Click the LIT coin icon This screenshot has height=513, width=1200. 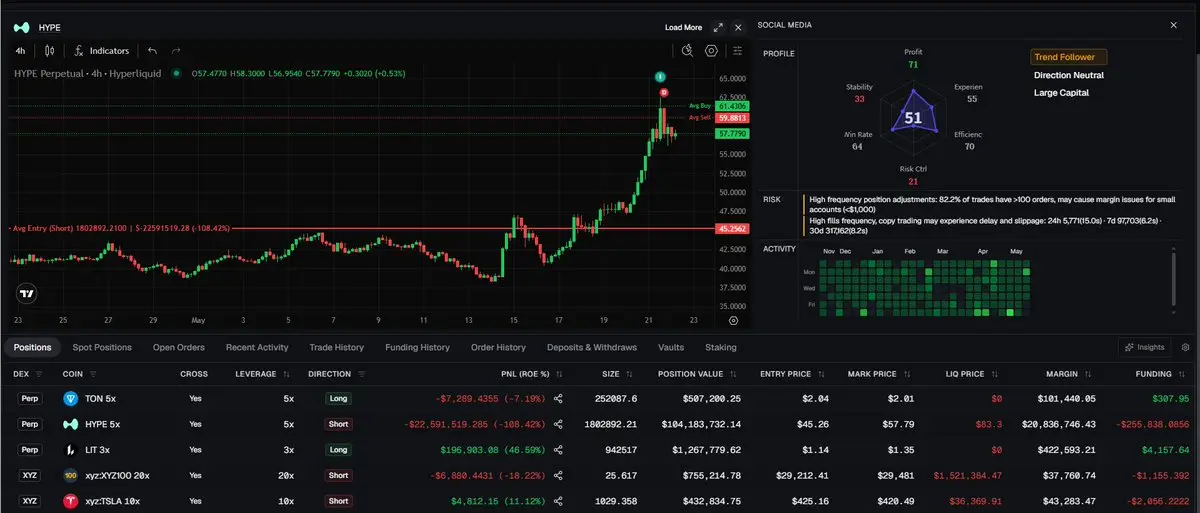71,450
